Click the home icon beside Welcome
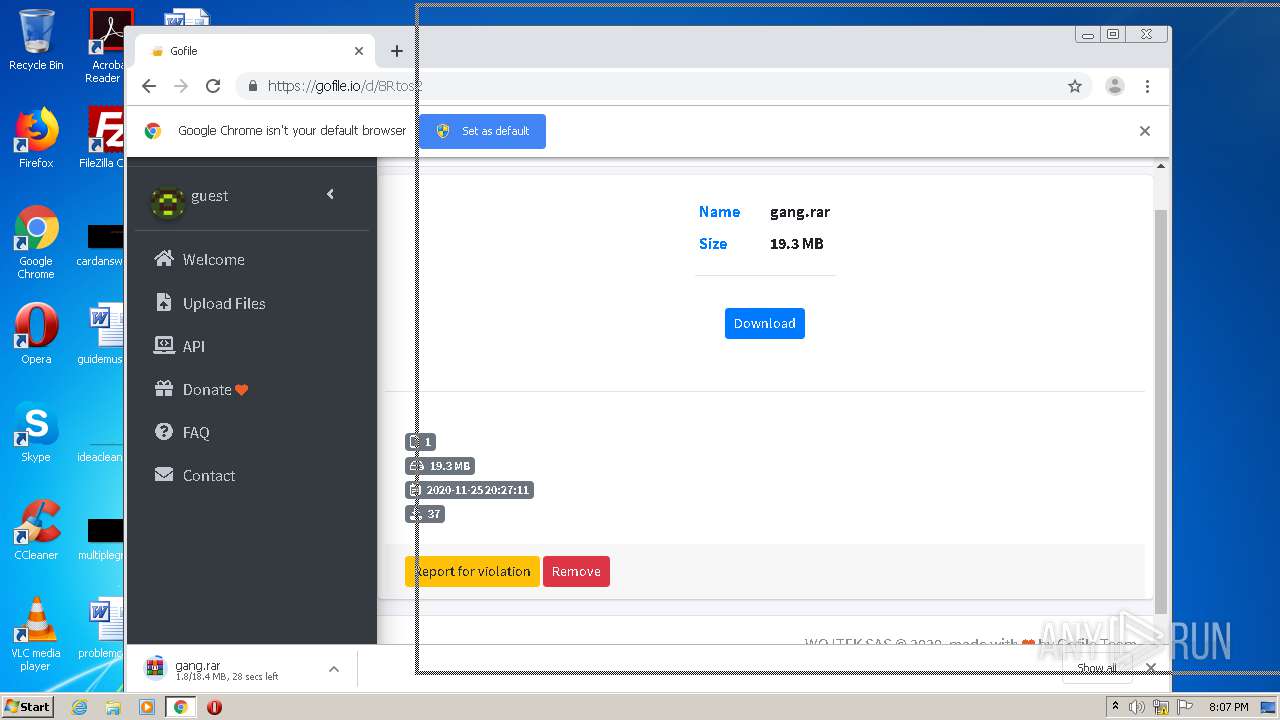This screenshot has height=720, width=1280. pos(164,259)
